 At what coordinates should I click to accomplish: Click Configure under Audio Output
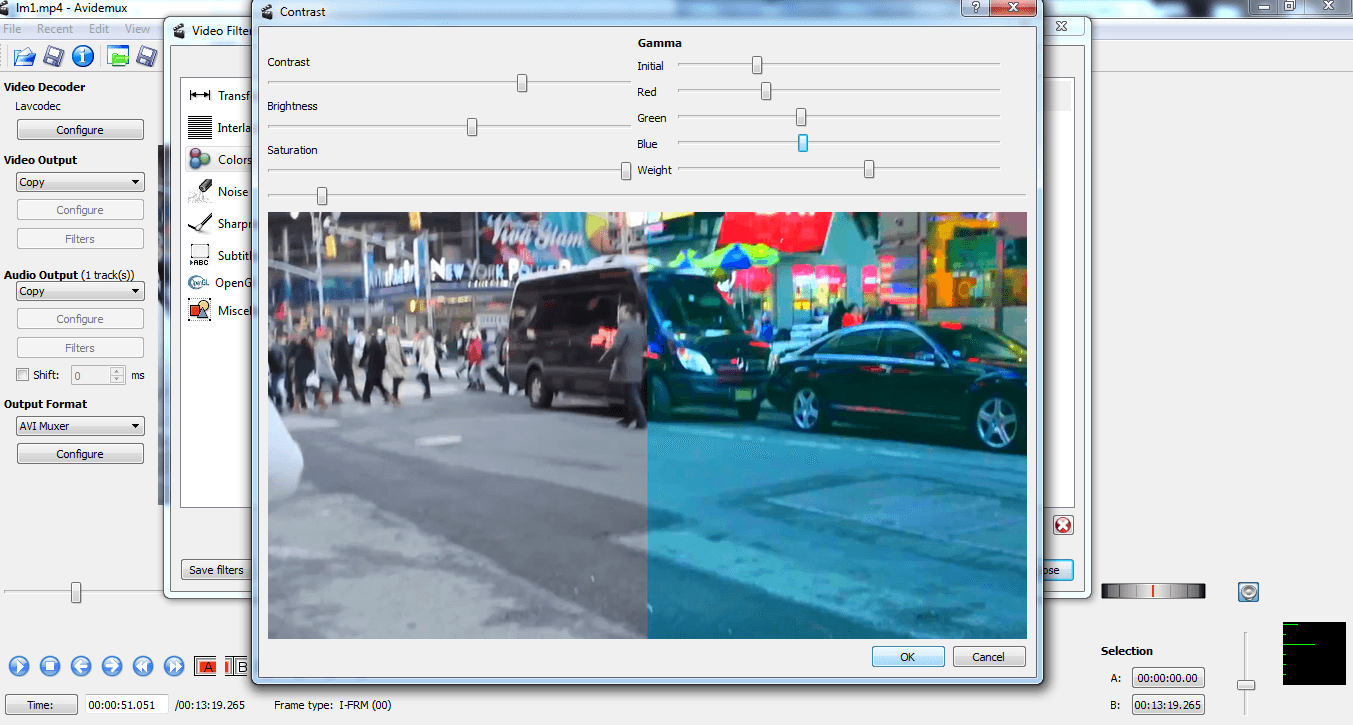click(x=80, y=319)
